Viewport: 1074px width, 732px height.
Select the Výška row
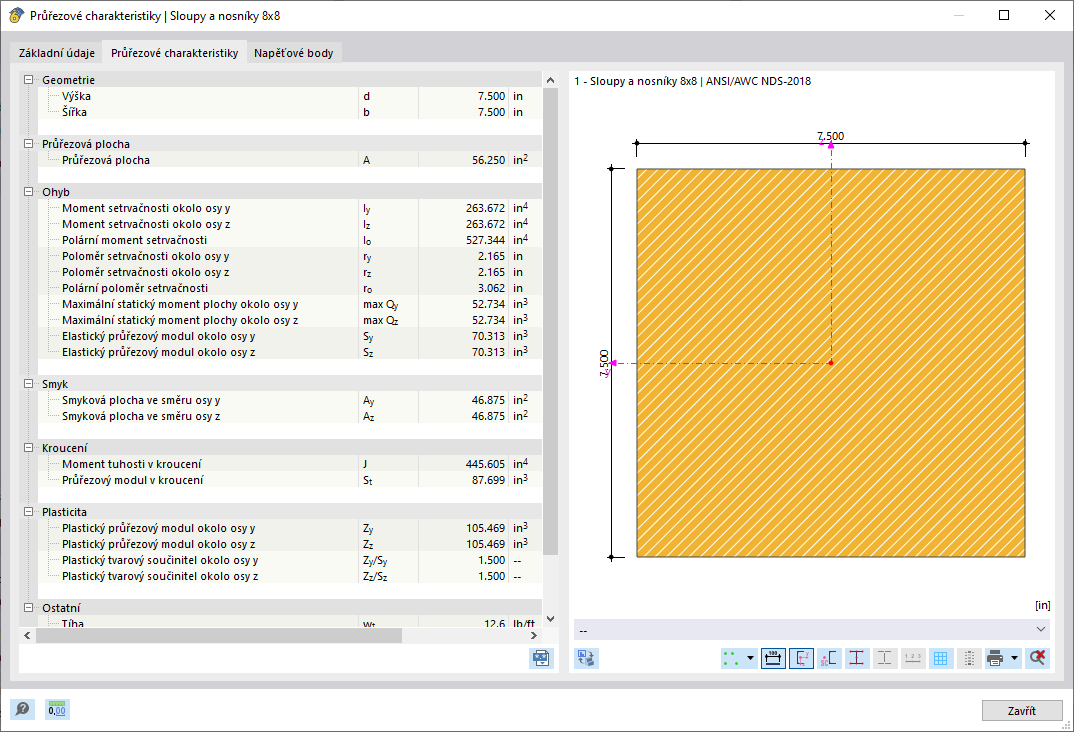pyautogui.click(x=290, y=96)
